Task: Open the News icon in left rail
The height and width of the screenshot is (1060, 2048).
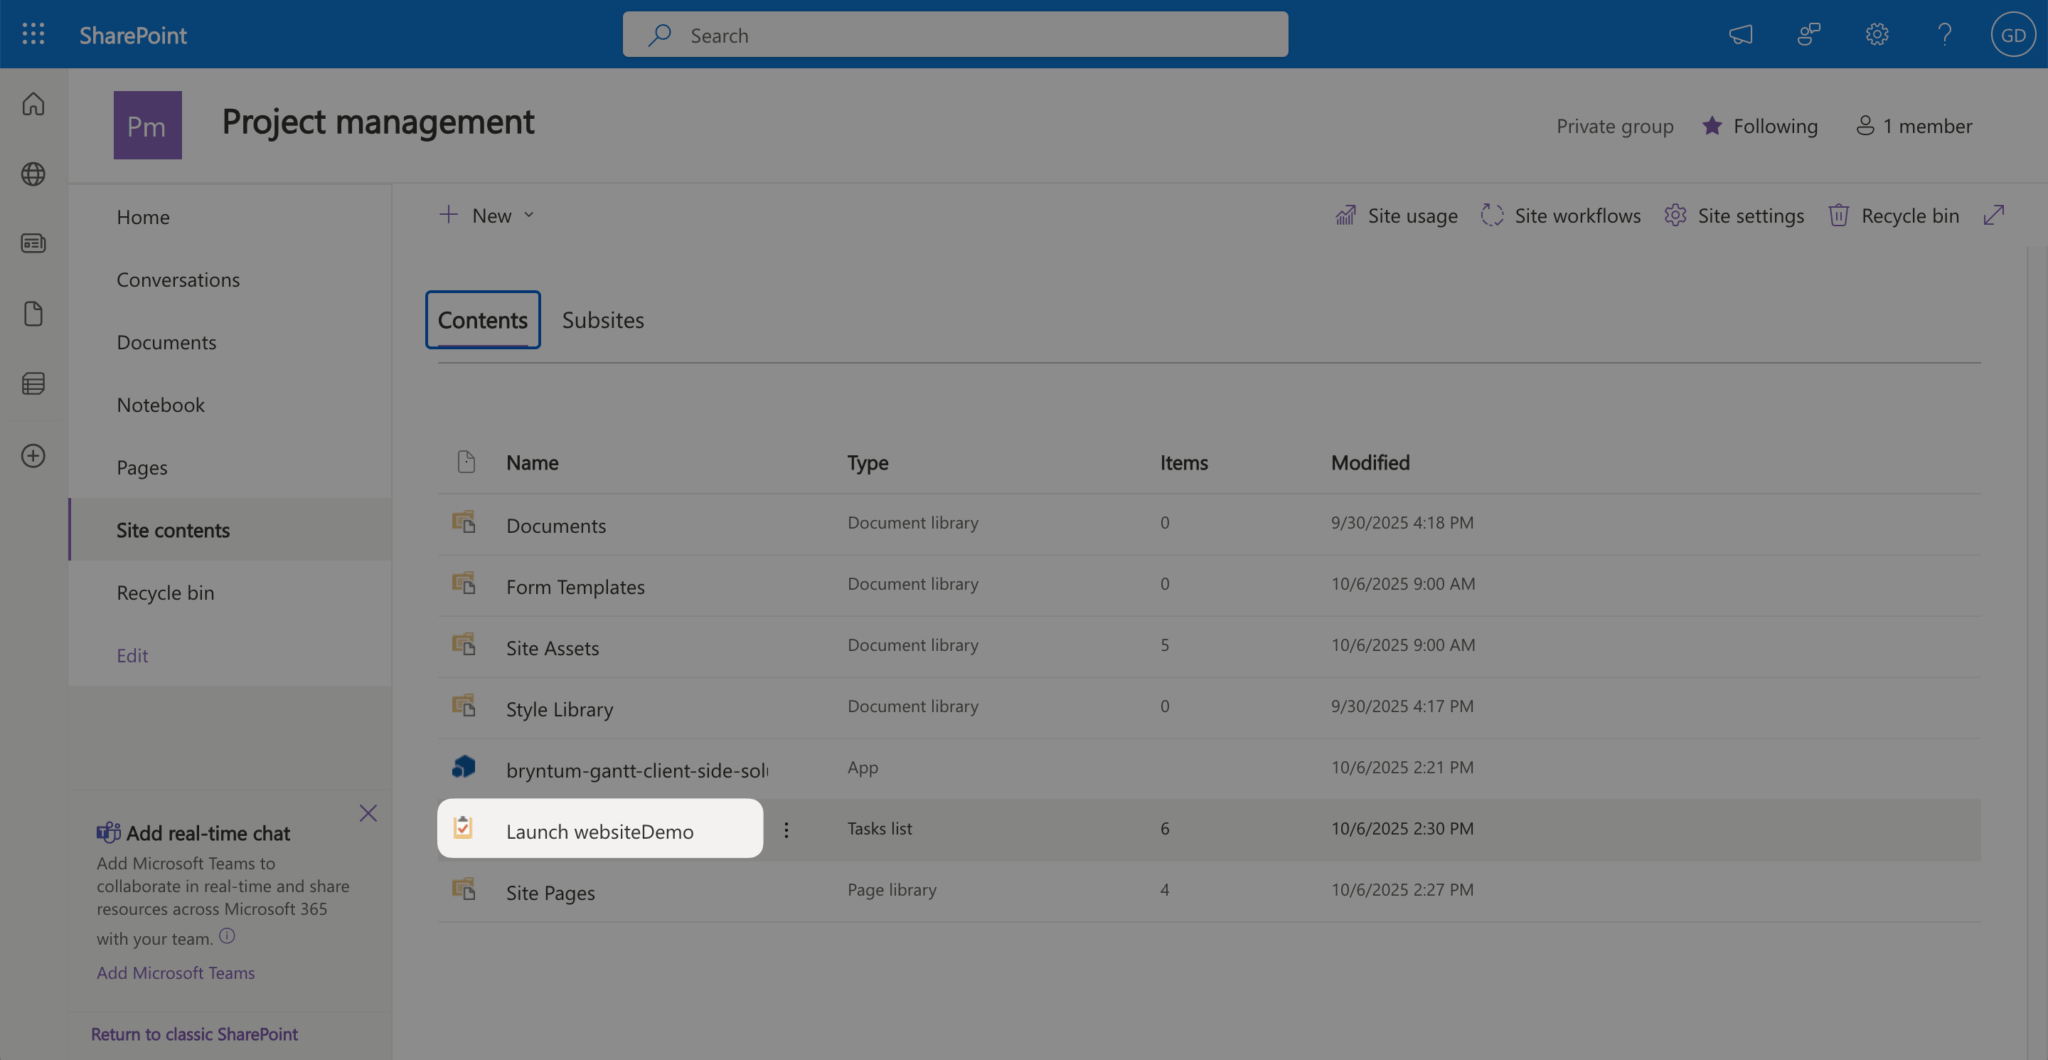Action: (33, 244)
